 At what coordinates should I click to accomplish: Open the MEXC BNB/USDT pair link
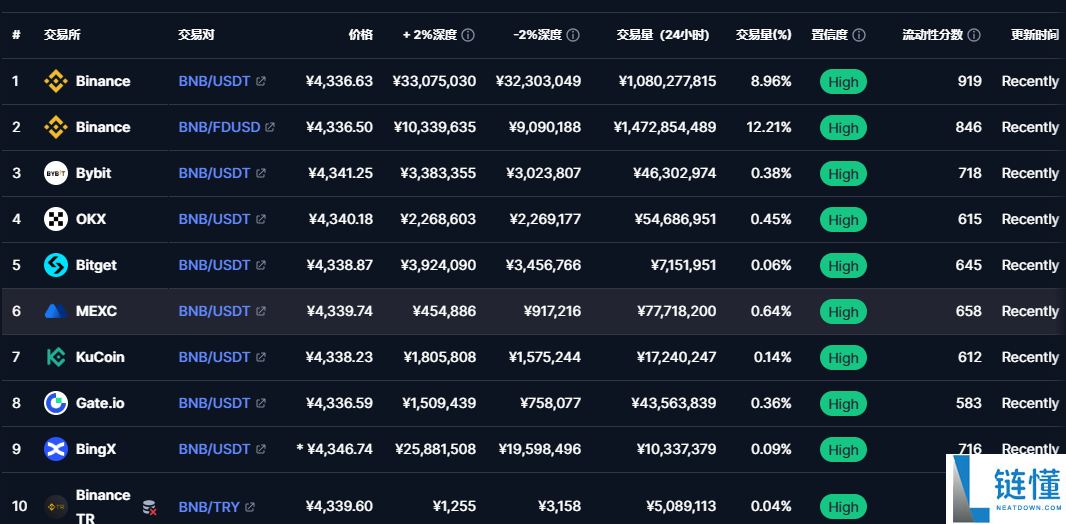pos(214,311)
